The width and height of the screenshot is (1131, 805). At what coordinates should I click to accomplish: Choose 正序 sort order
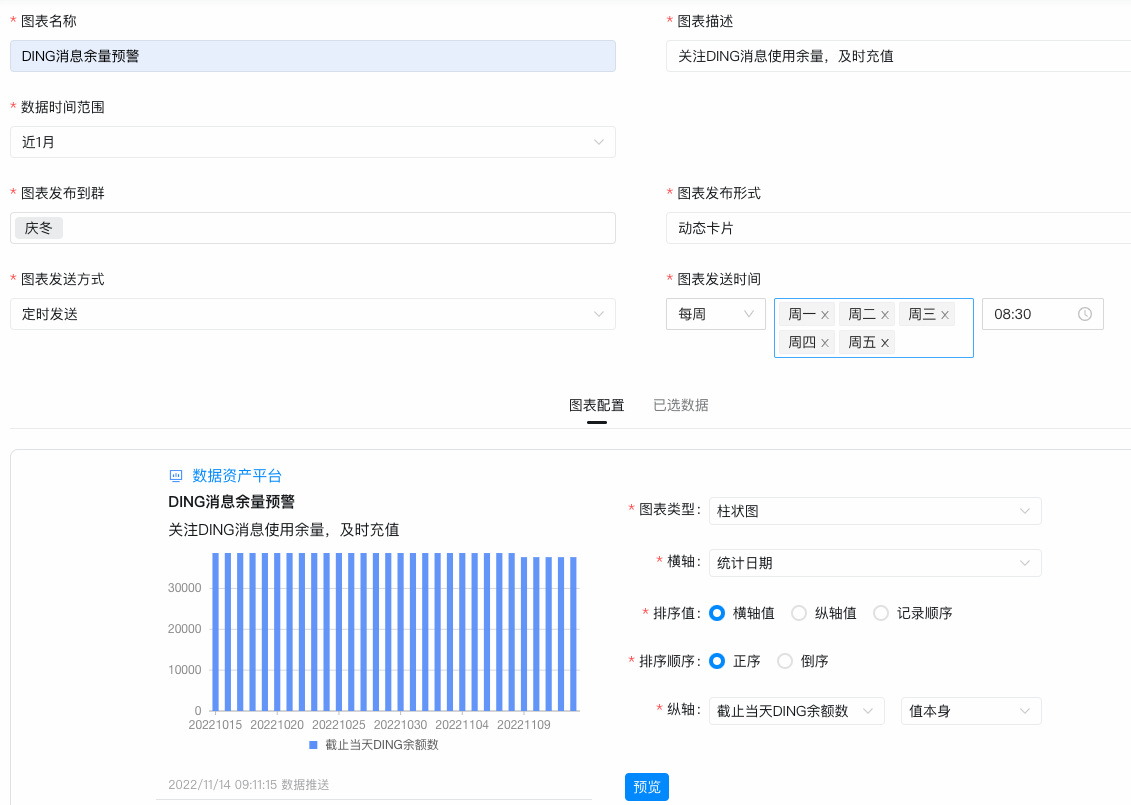click(x=717, y=661)
